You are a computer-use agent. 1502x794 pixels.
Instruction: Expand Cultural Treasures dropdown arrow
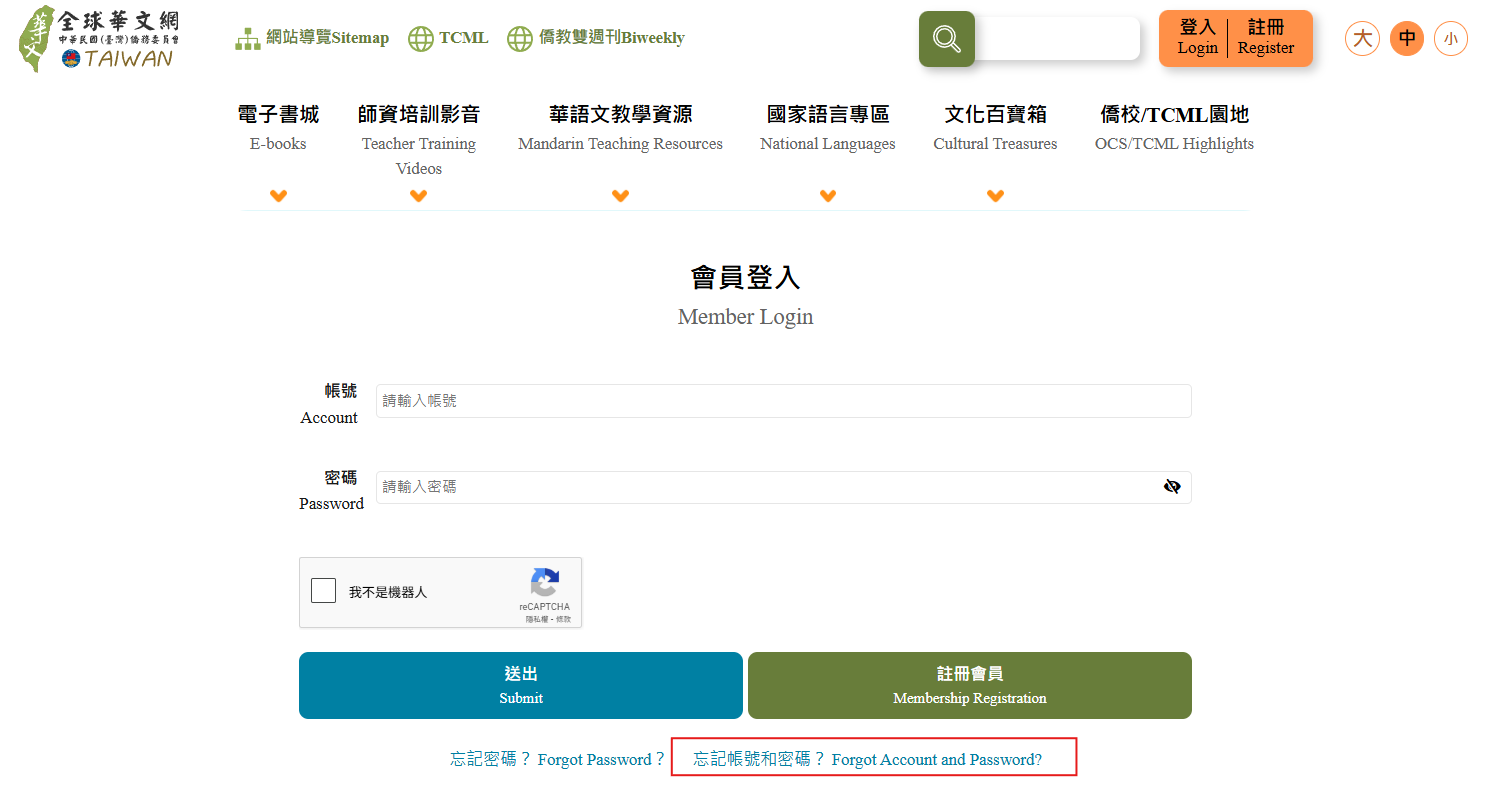pos(995,196)
